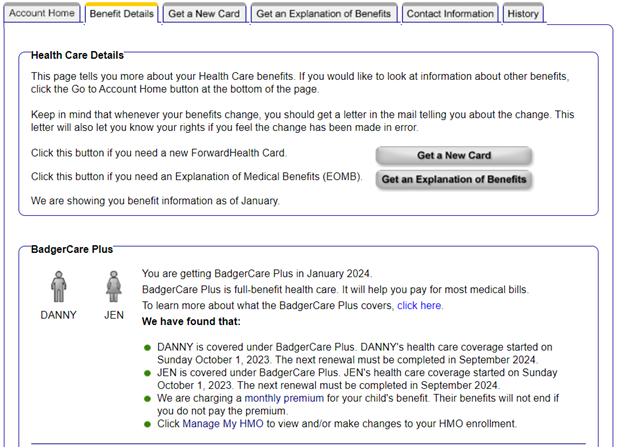Click the Manage My HMO link

click(221, 424)
